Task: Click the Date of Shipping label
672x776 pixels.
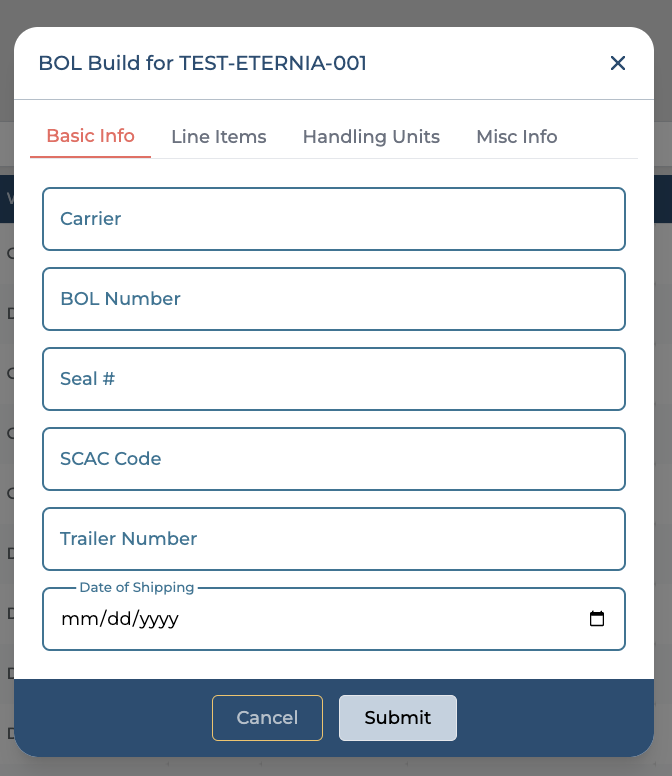Action: click(x=137, y=588)
